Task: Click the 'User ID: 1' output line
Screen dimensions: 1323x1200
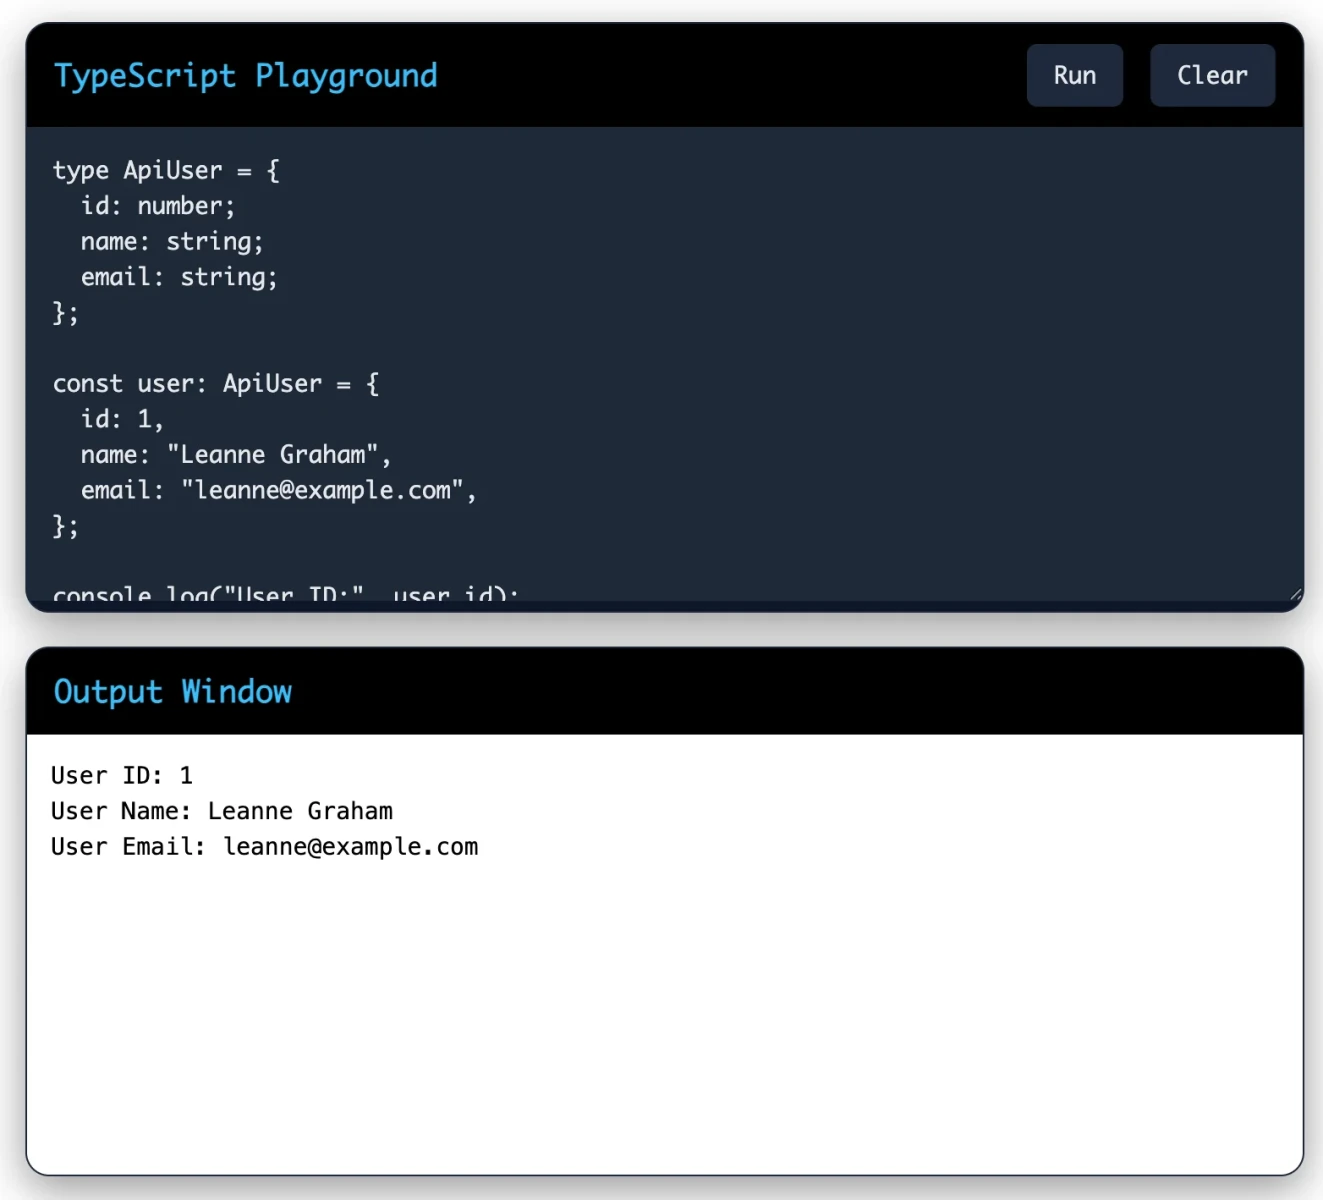Action: (122, 776)
